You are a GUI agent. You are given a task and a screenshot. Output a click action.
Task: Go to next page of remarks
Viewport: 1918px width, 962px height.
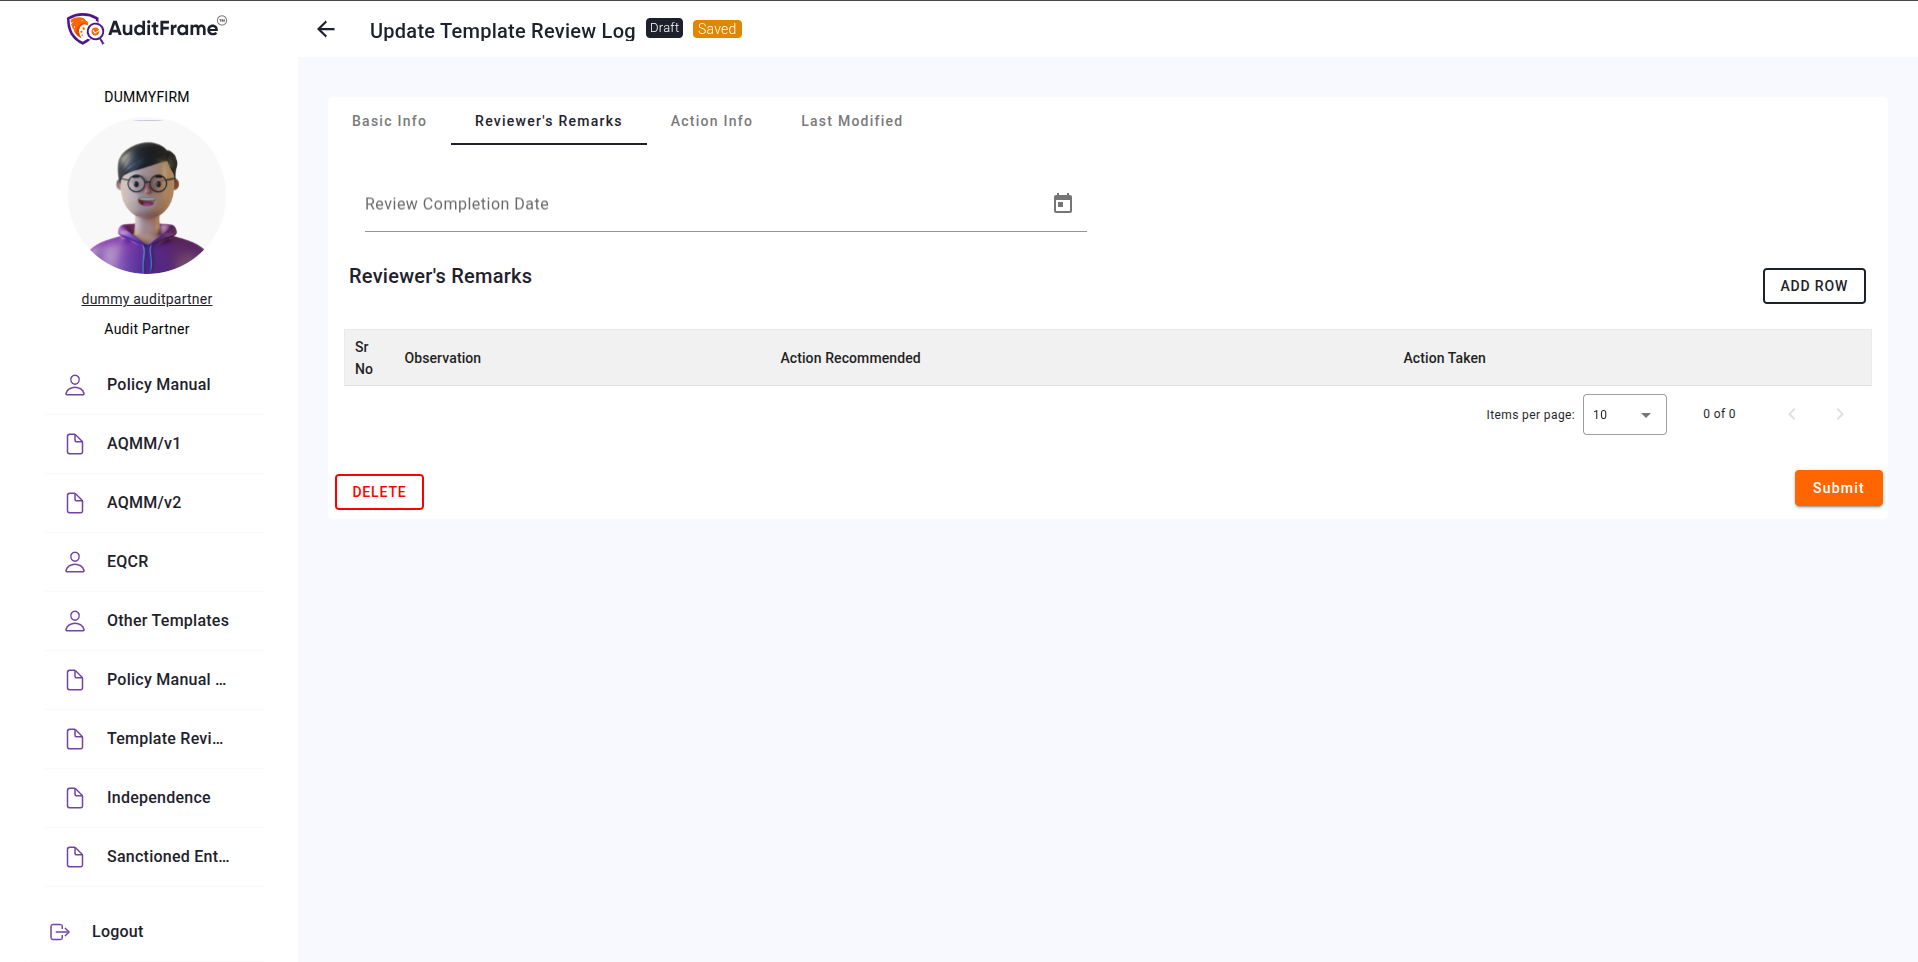[x=1839, y=415]
